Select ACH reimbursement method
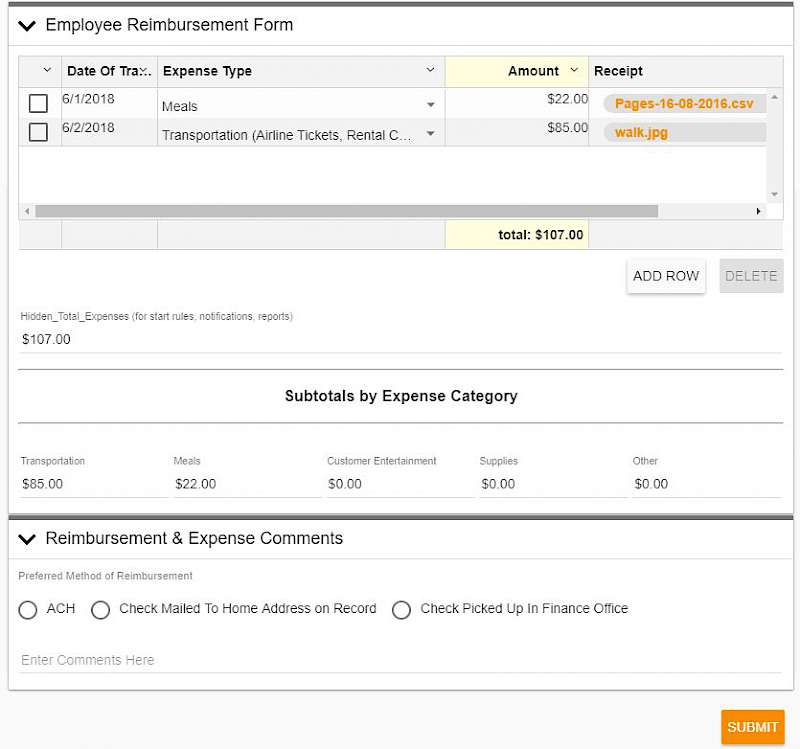The width and height of the screenshot is (800, 749). [28, 609]
